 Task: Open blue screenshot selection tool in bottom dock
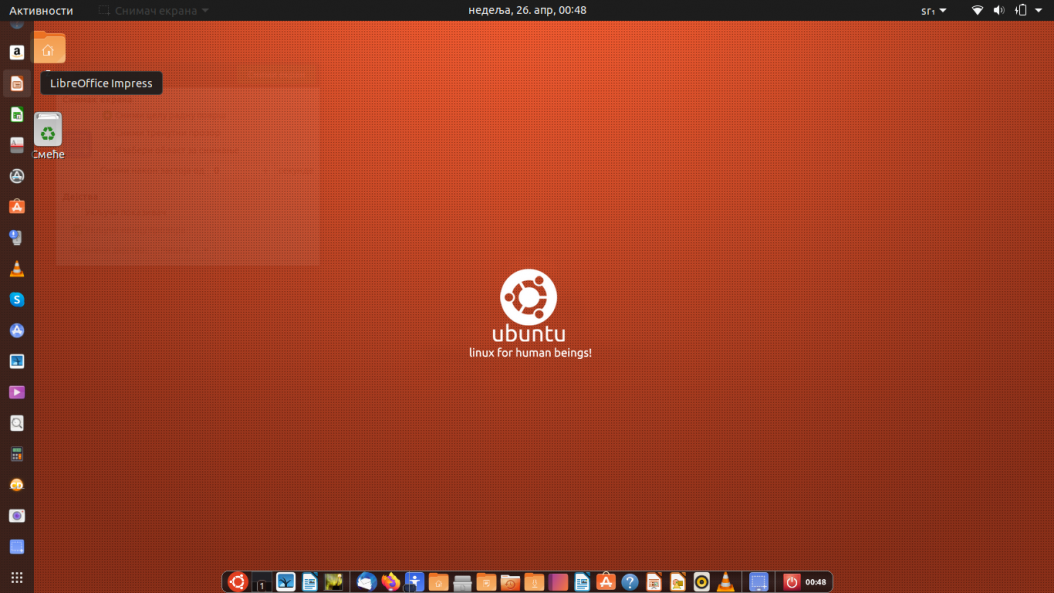[758, 582]
